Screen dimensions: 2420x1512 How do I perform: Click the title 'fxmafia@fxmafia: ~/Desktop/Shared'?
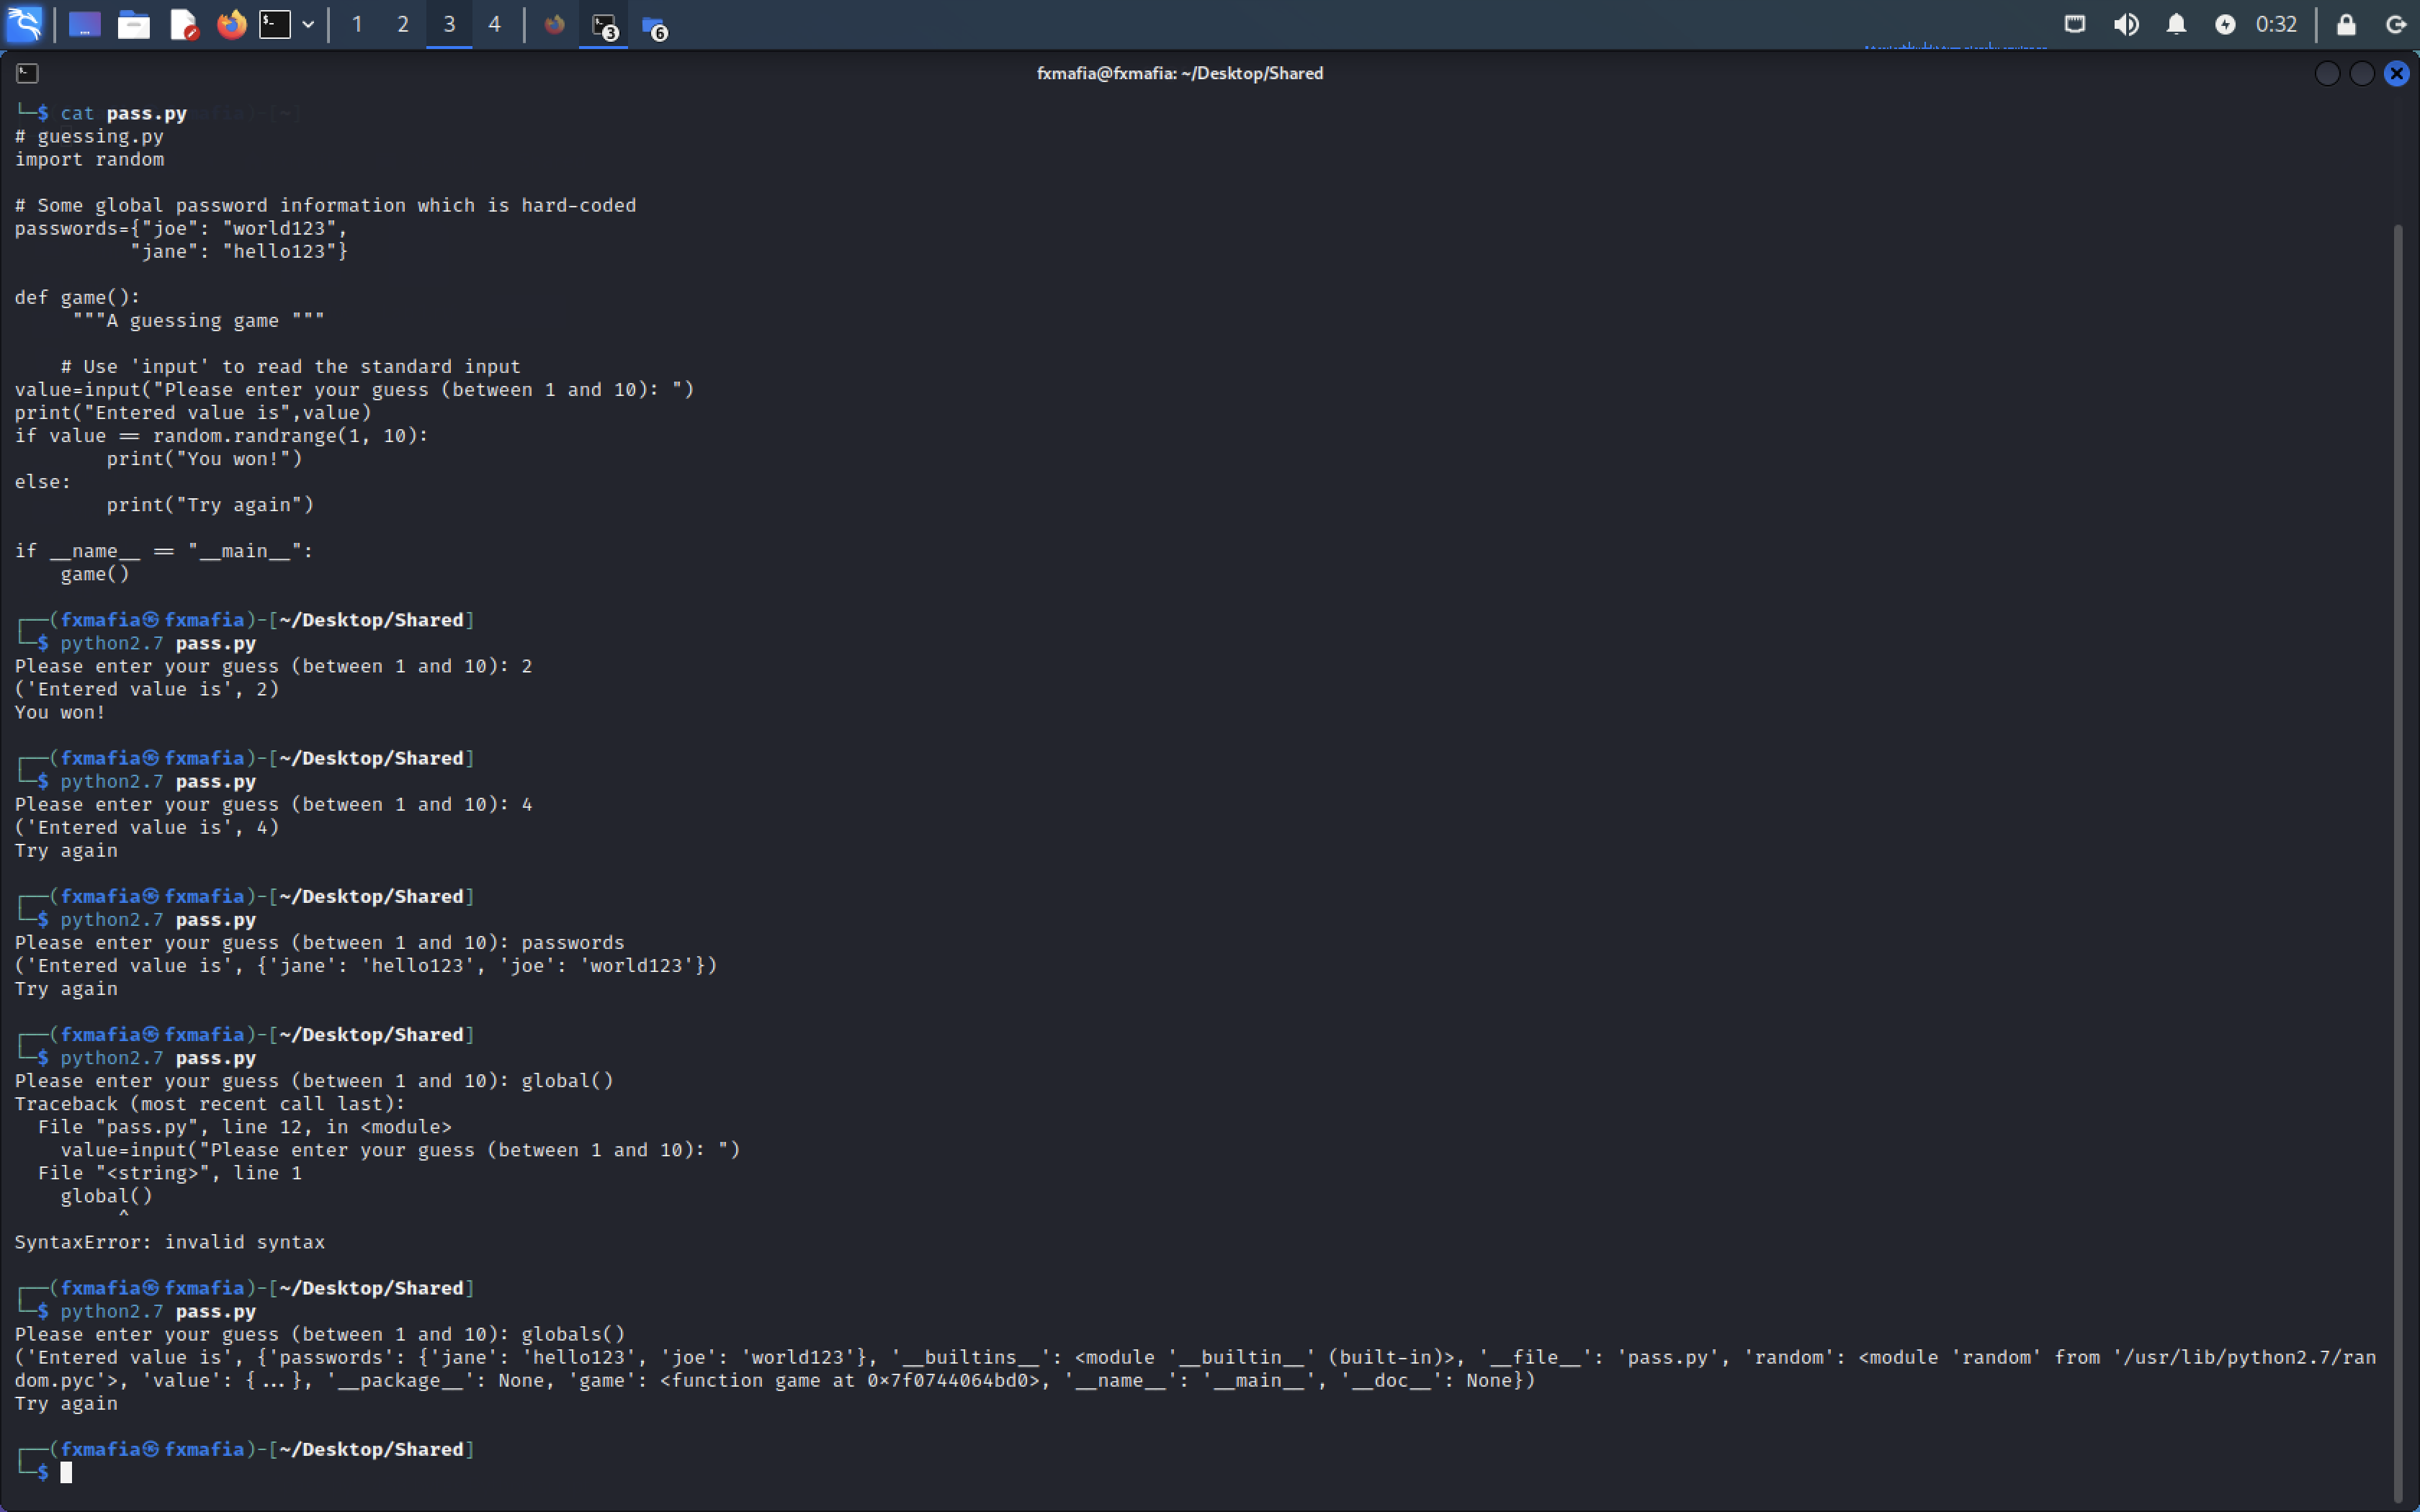(1180, 73)
